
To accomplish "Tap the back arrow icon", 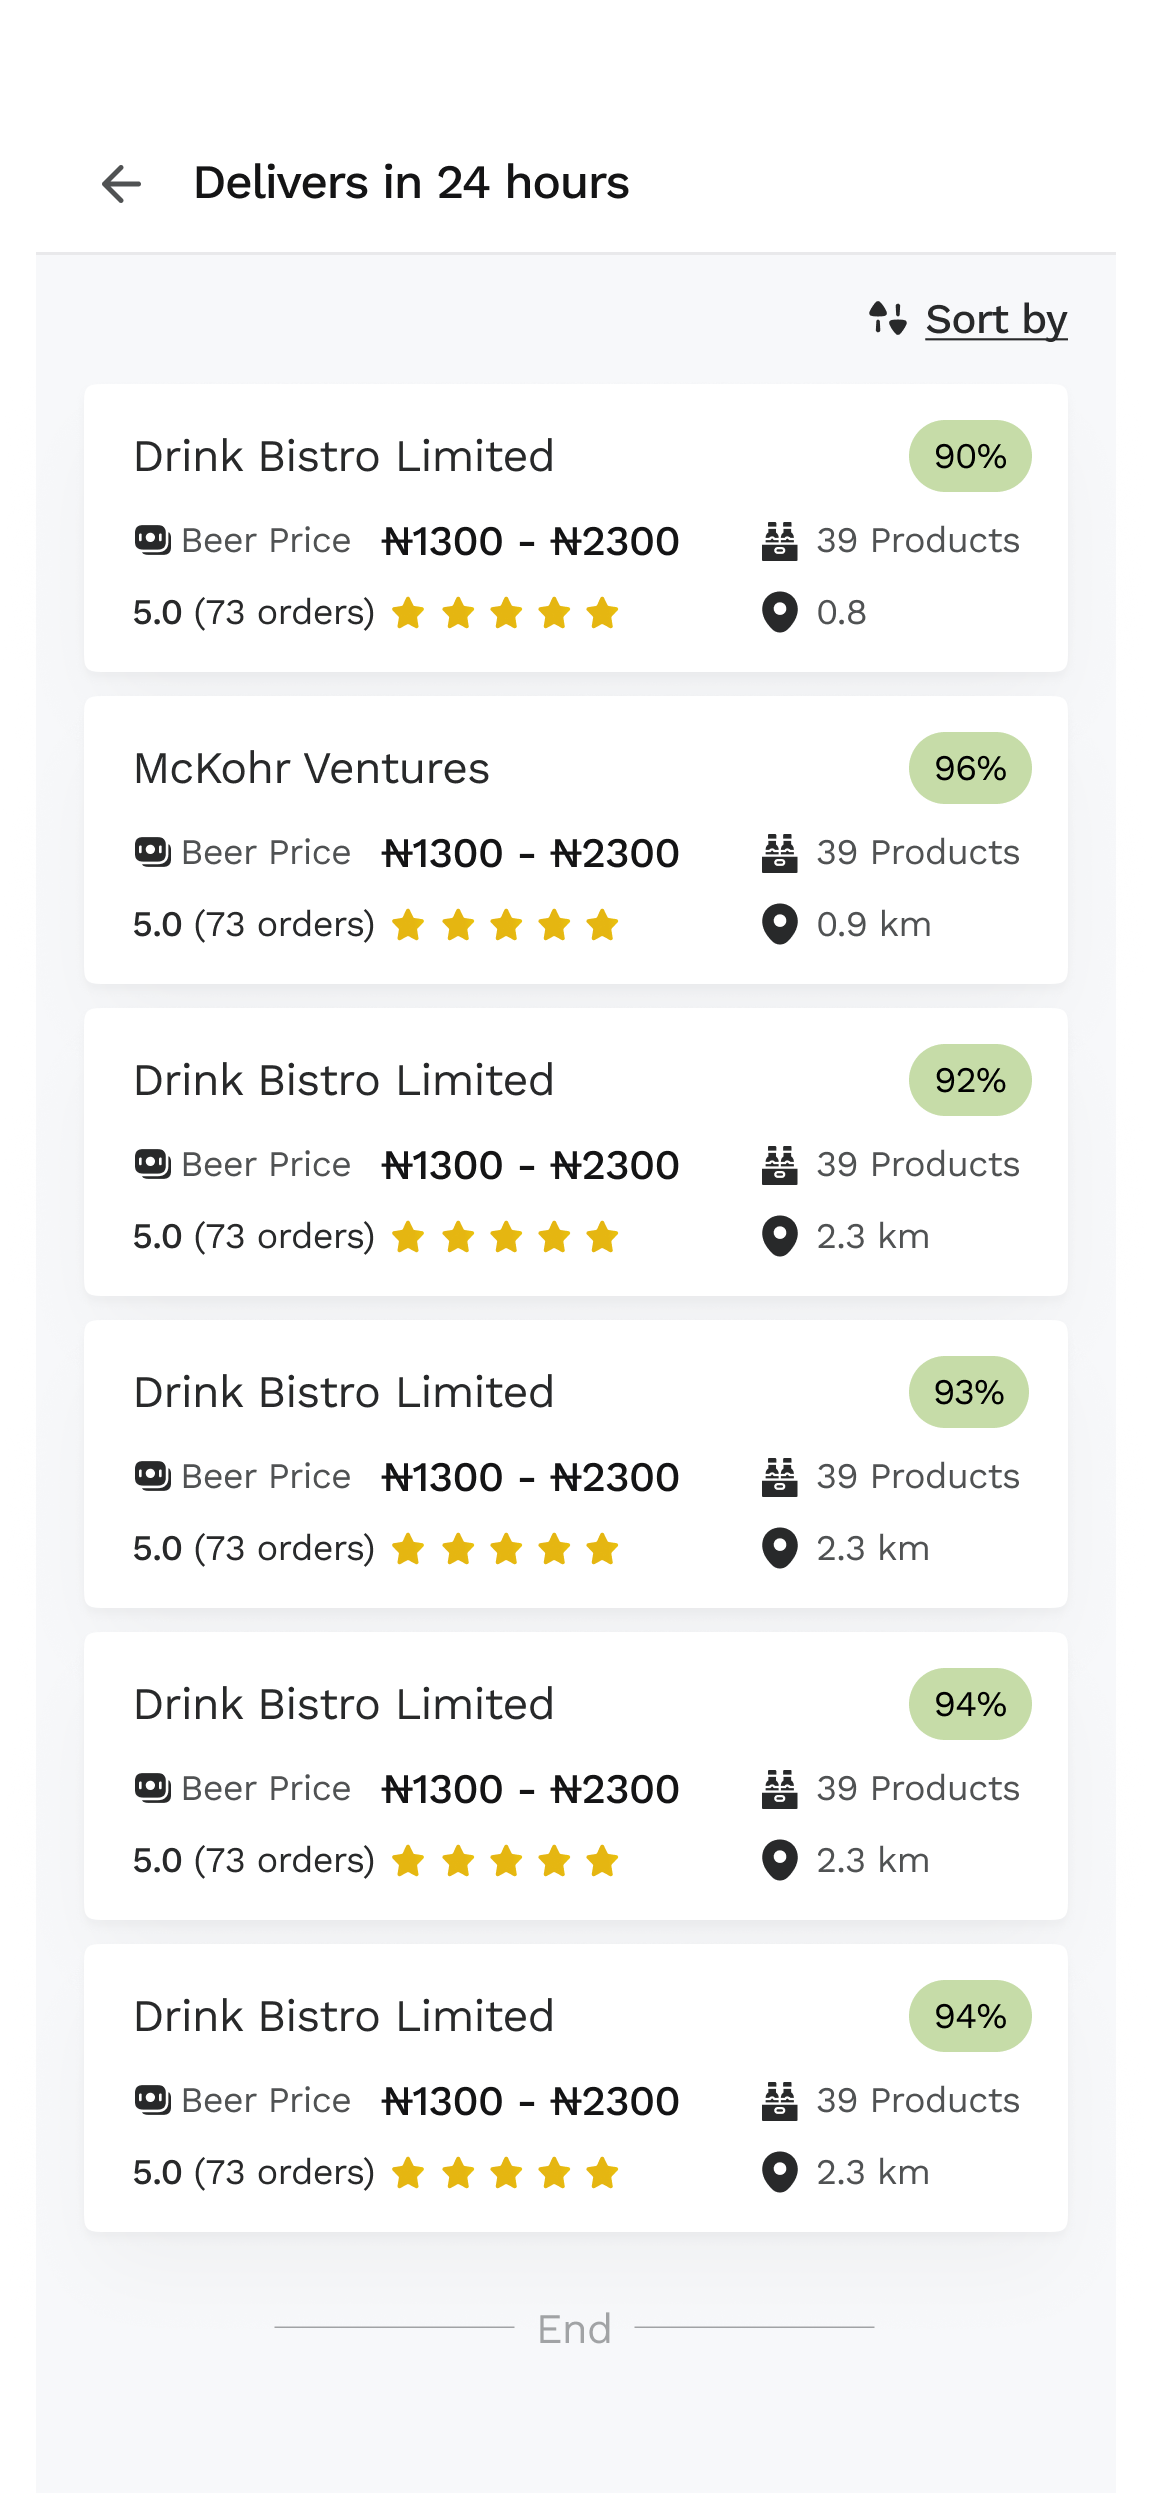I will 122,184.
